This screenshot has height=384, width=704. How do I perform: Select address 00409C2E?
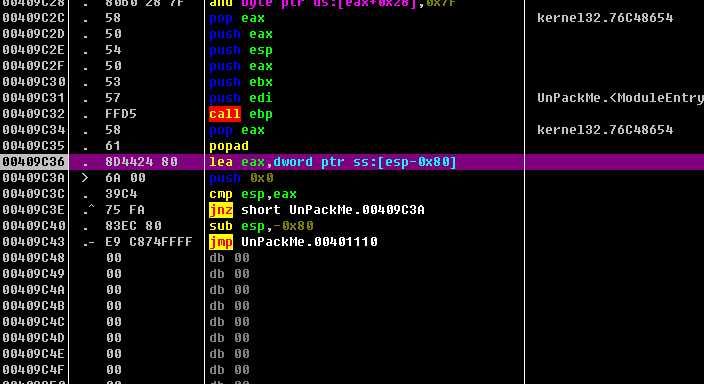coord(34,50)
